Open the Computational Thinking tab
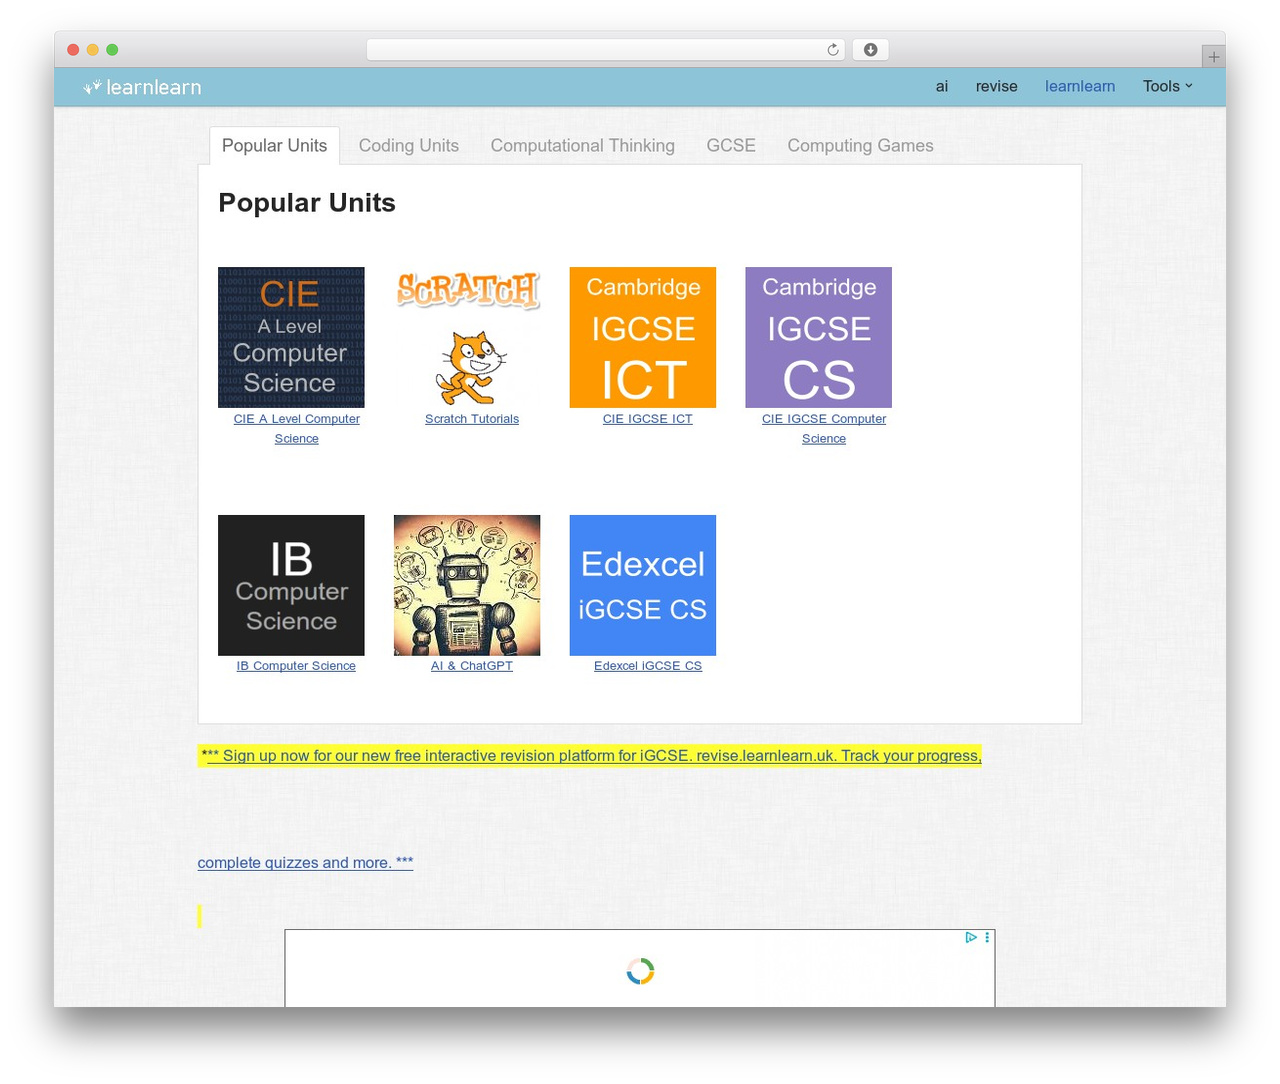Viewport: 1280px width, 1084px height. 583,146
